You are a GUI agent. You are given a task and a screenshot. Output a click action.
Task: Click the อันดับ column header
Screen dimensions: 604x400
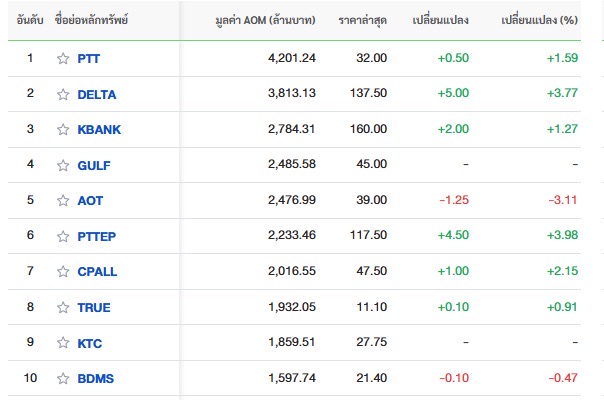[x=30, y=20]
